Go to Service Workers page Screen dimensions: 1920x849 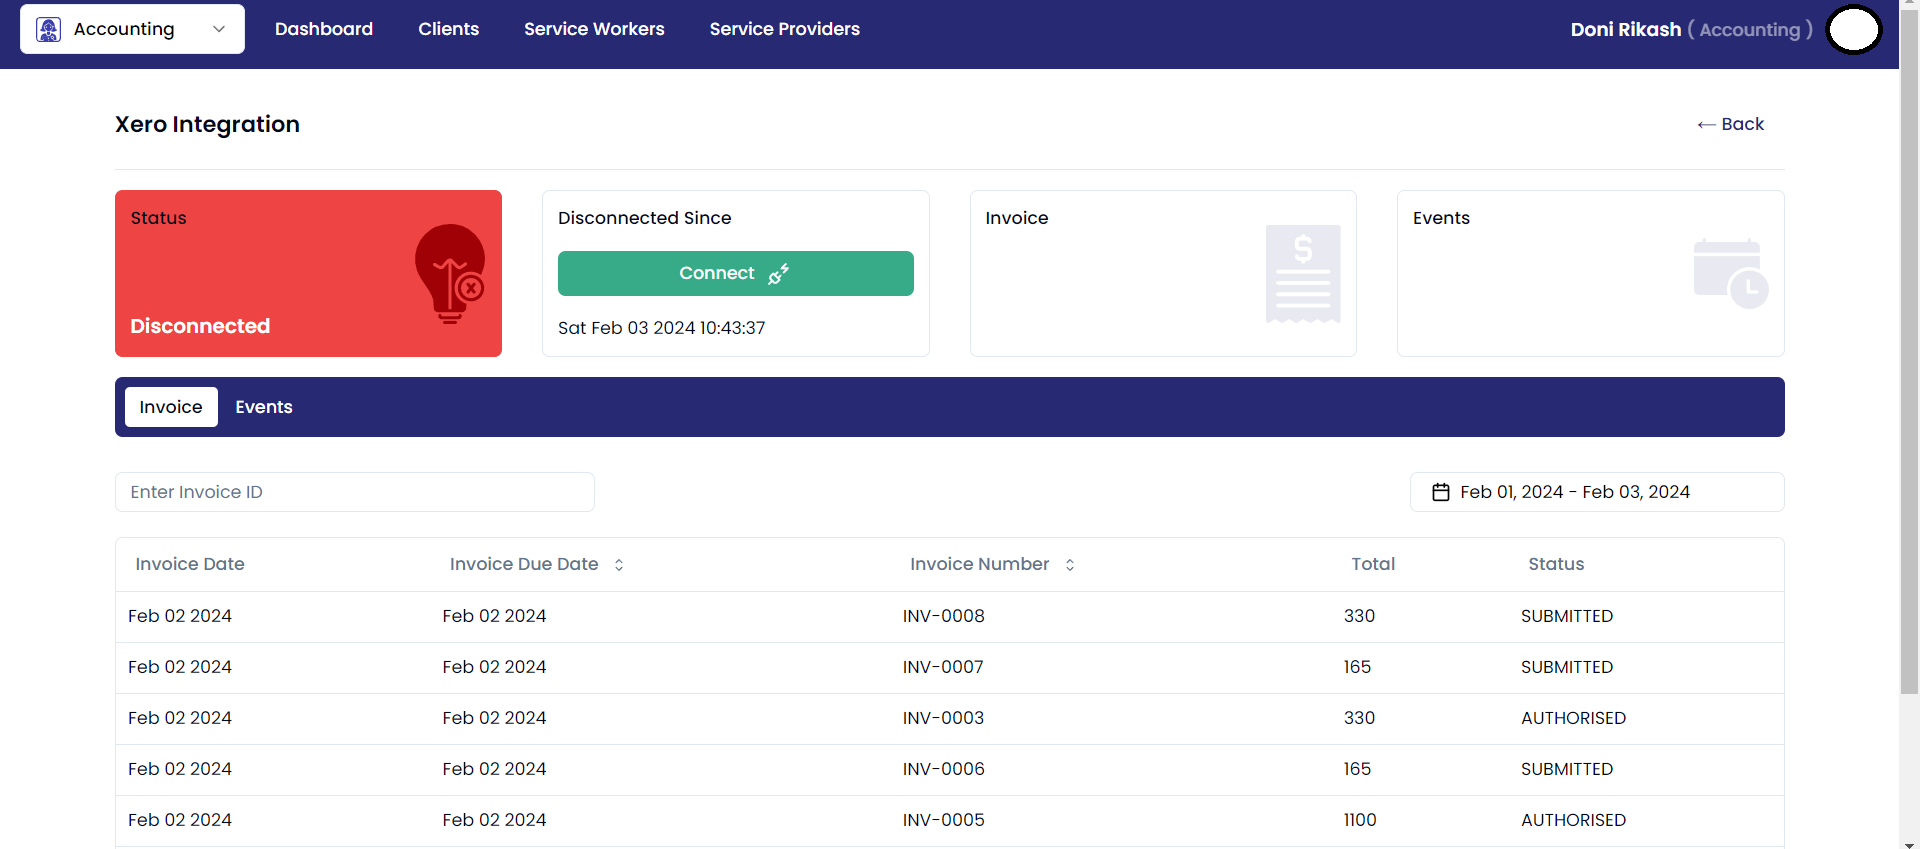point(594,29)
